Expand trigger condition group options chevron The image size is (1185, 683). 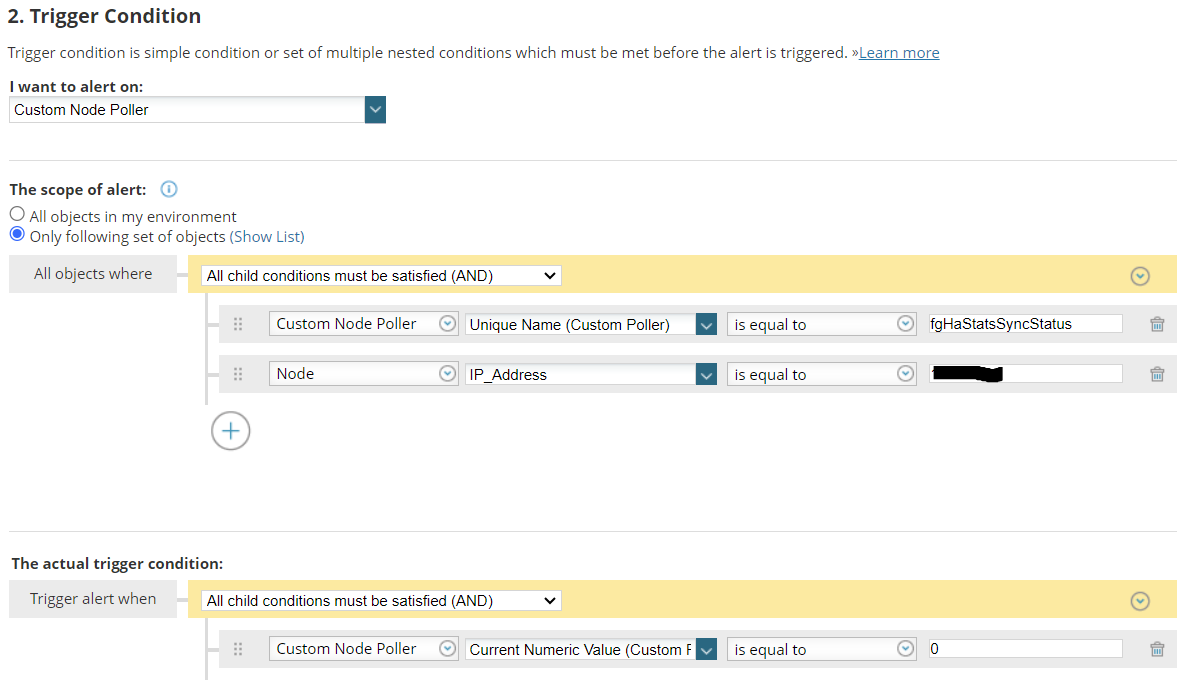1139,601
